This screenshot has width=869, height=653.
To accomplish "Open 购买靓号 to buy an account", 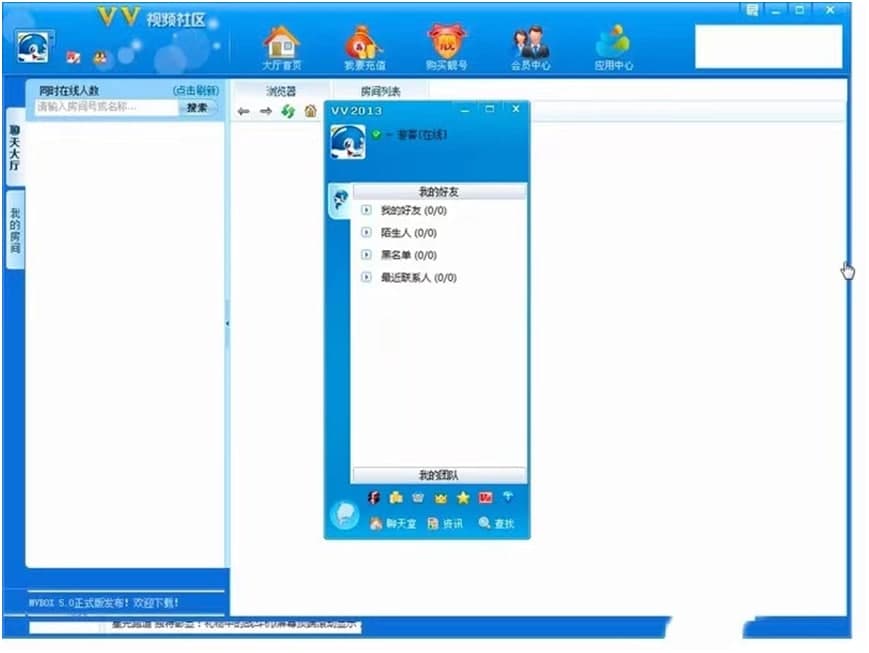I will coord(447,44).
